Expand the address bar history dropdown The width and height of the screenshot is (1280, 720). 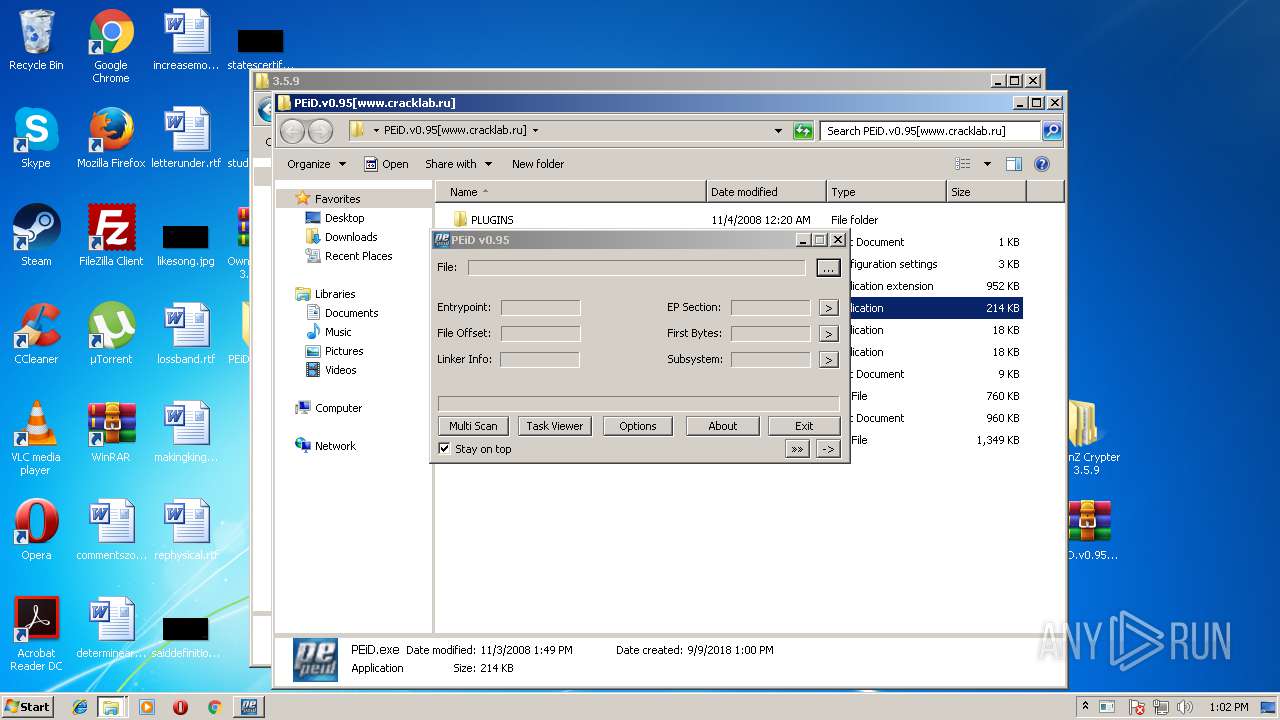pyautogui.click(x=778, y=131)
